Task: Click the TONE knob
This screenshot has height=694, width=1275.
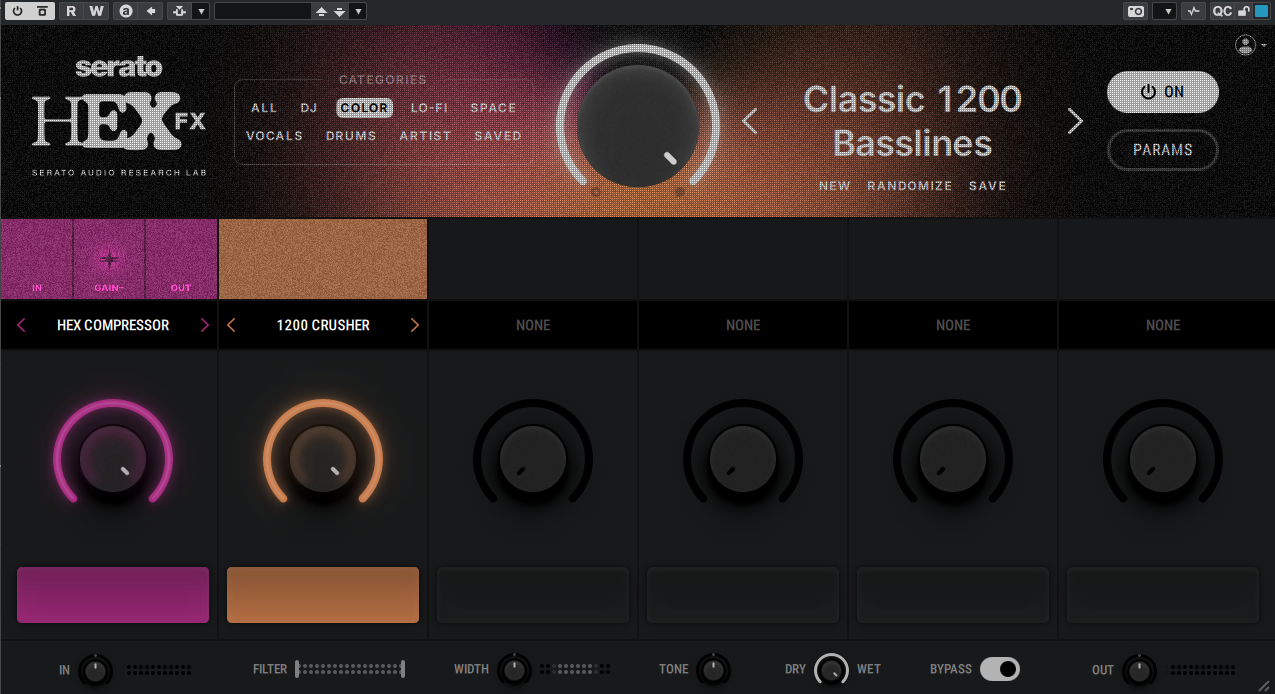Action: click(x=713, y=670)
